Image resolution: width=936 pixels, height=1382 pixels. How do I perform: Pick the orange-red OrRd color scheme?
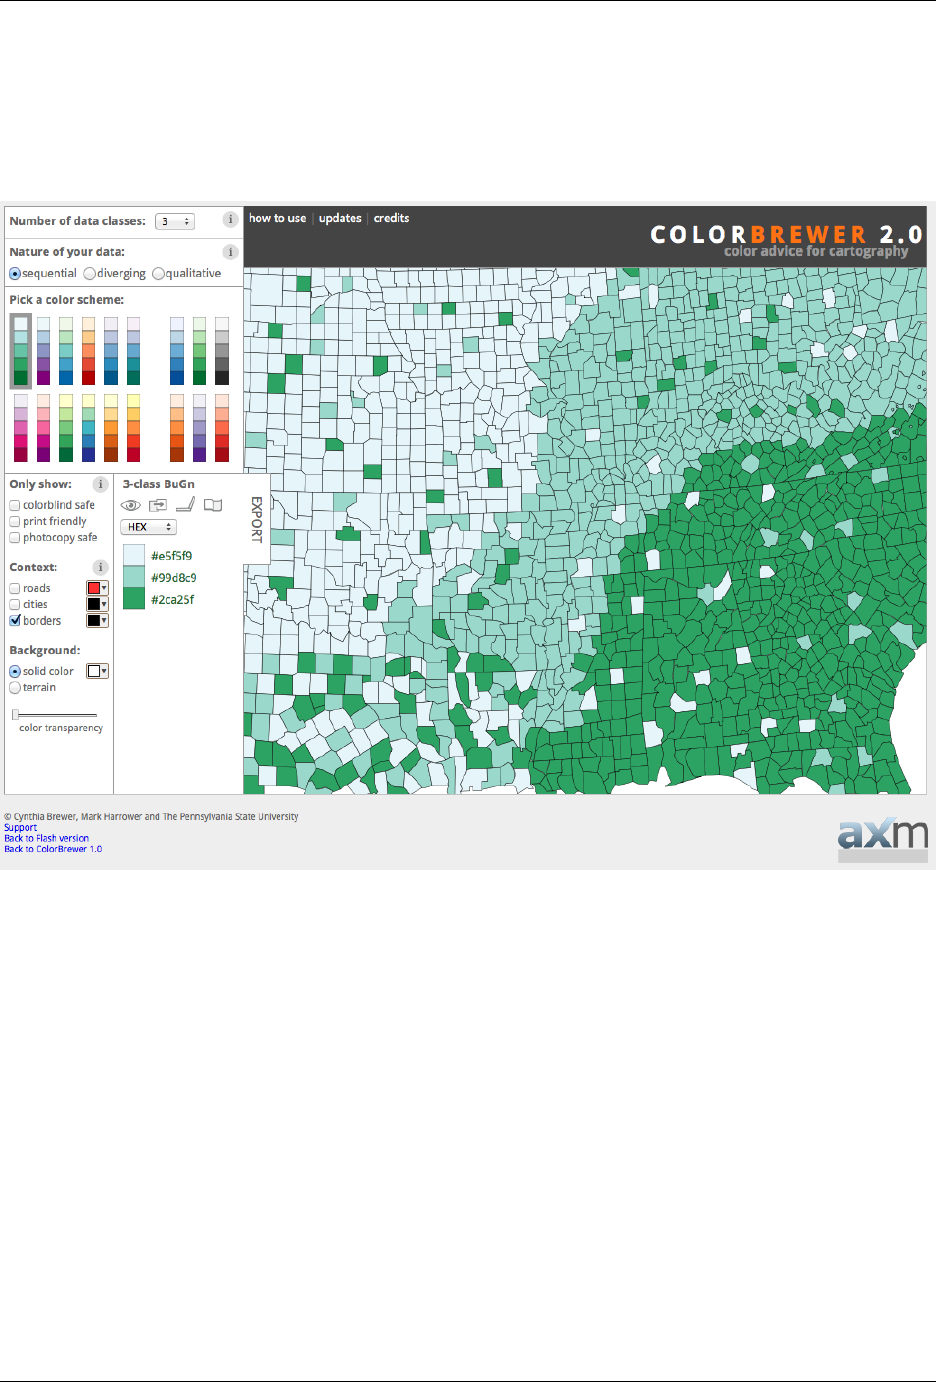point(89,351)
